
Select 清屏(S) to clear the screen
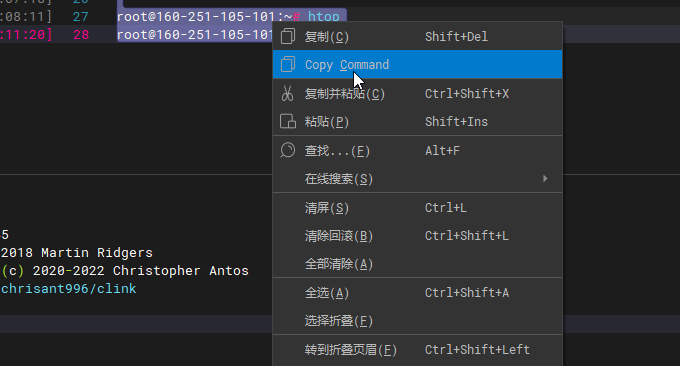[x=417, y=208]
